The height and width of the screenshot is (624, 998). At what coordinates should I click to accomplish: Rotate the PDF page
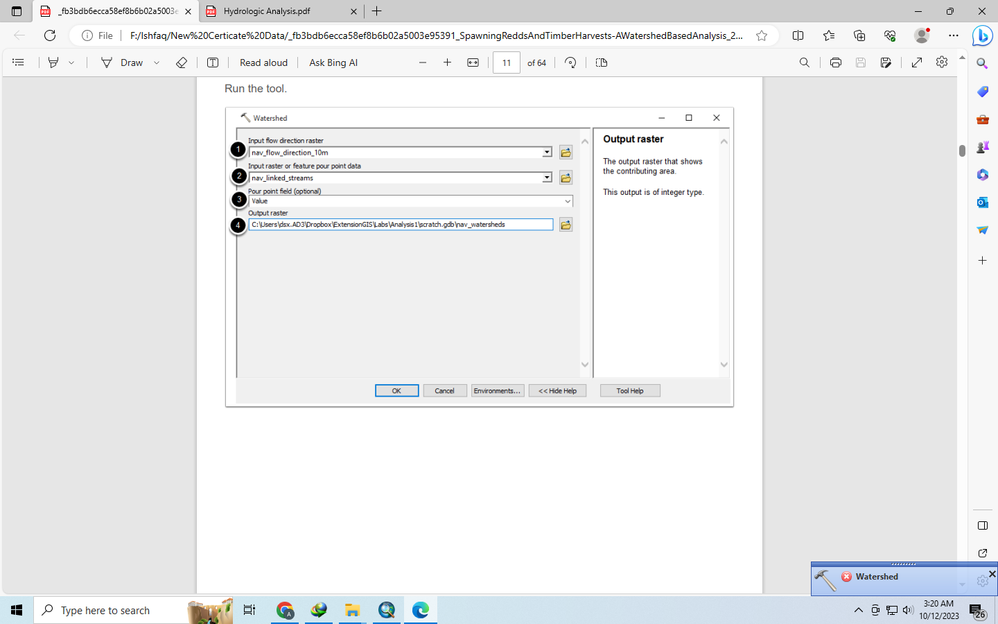[x=570, y=62]
